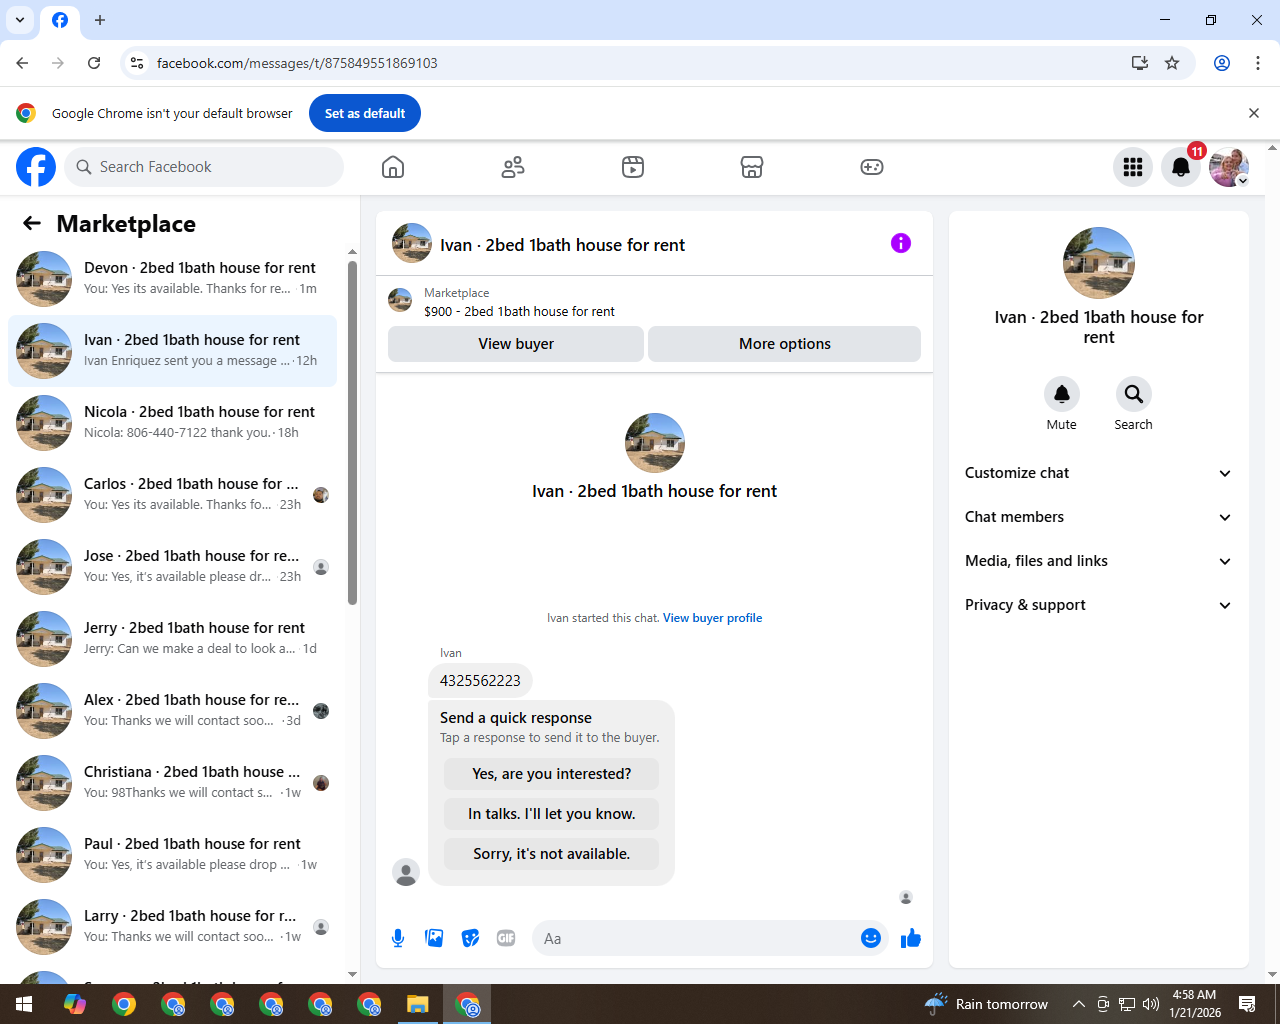Expand the Customize chat section
This screenshot has height=1024, width=1280.
coord(1098,473)
